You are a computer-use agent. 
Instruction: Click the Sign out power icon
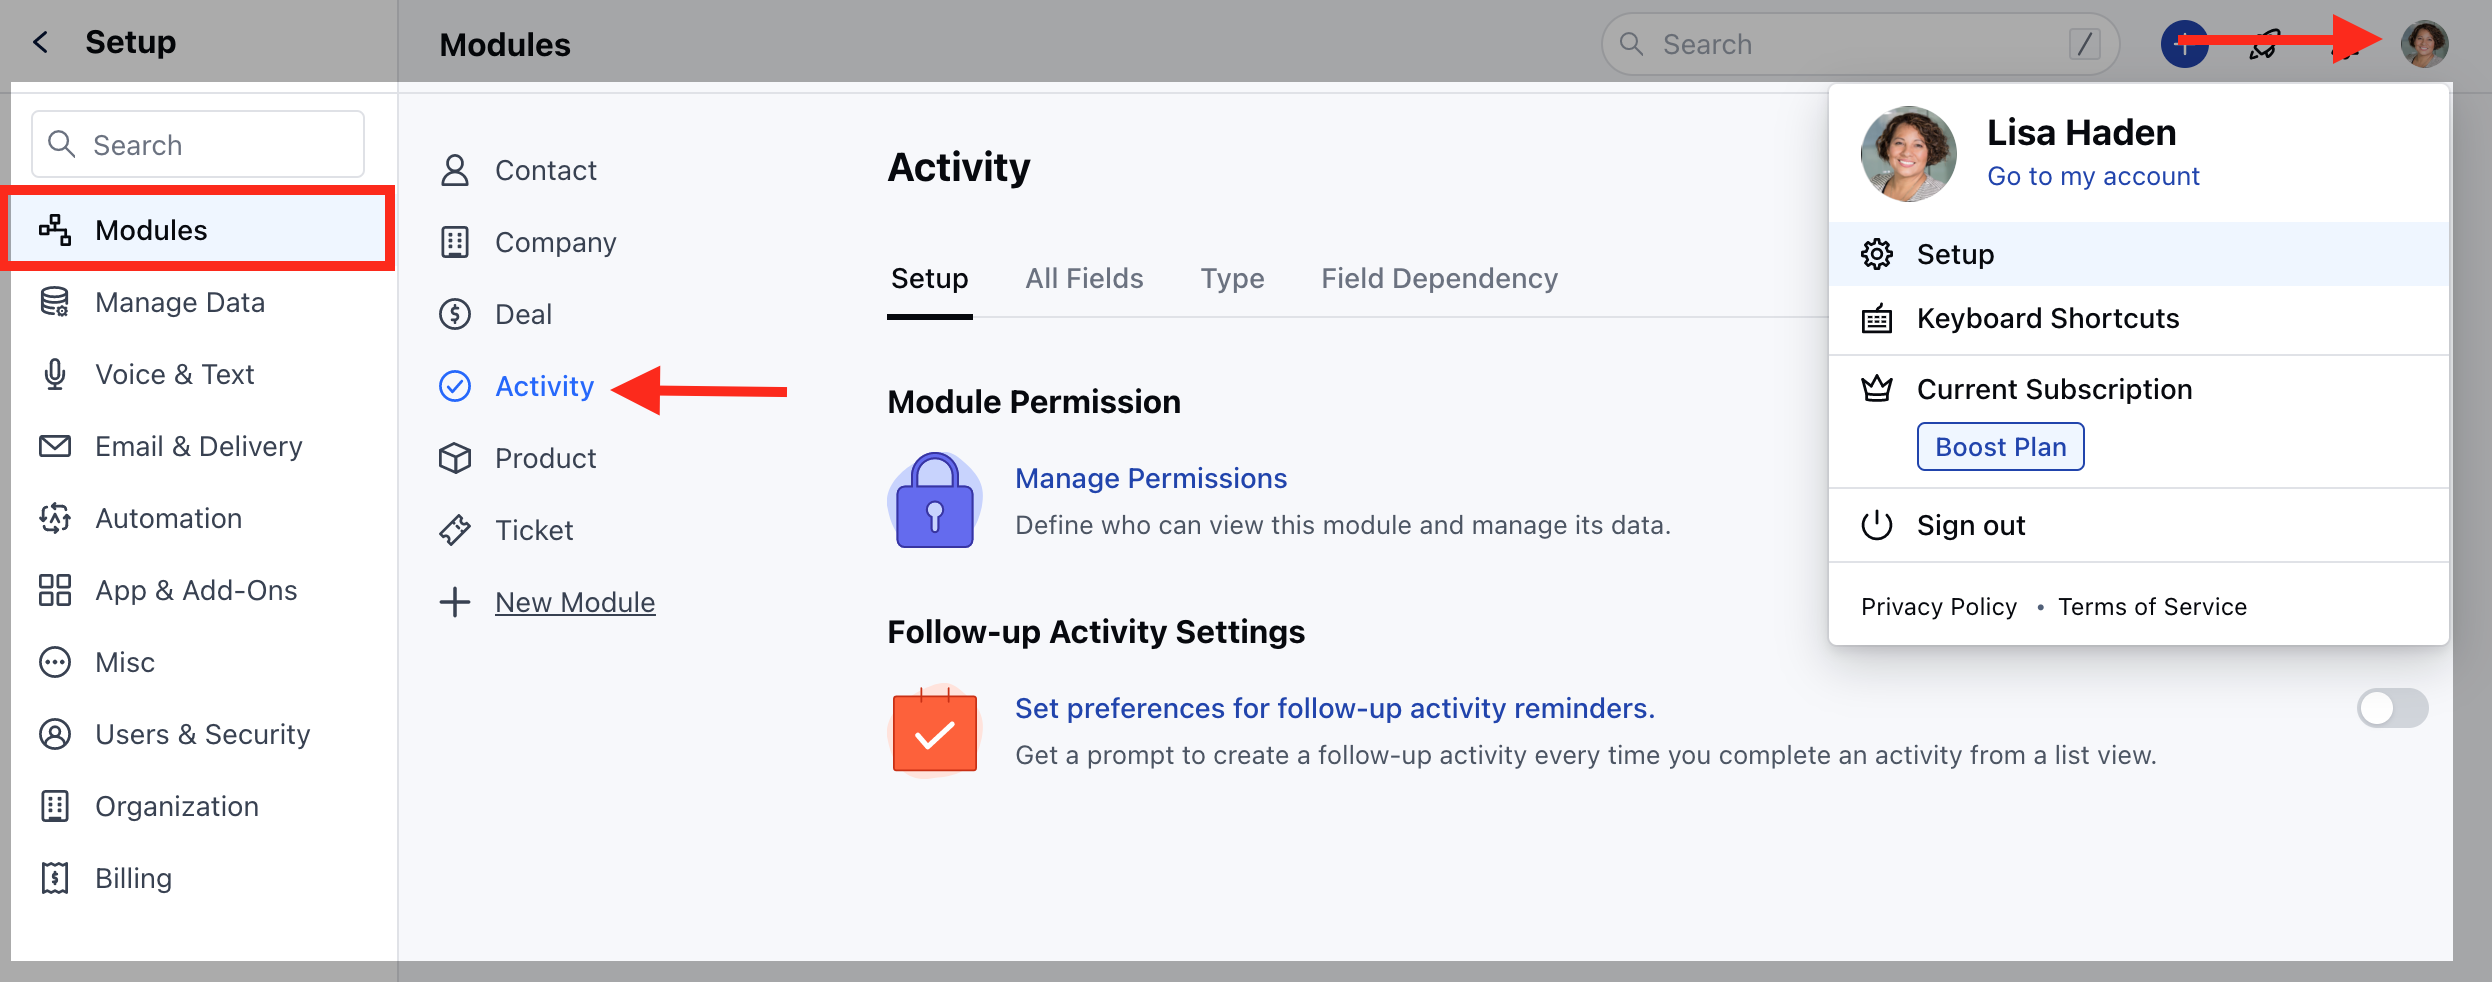pyautogui.click(x=1877, y=525)
